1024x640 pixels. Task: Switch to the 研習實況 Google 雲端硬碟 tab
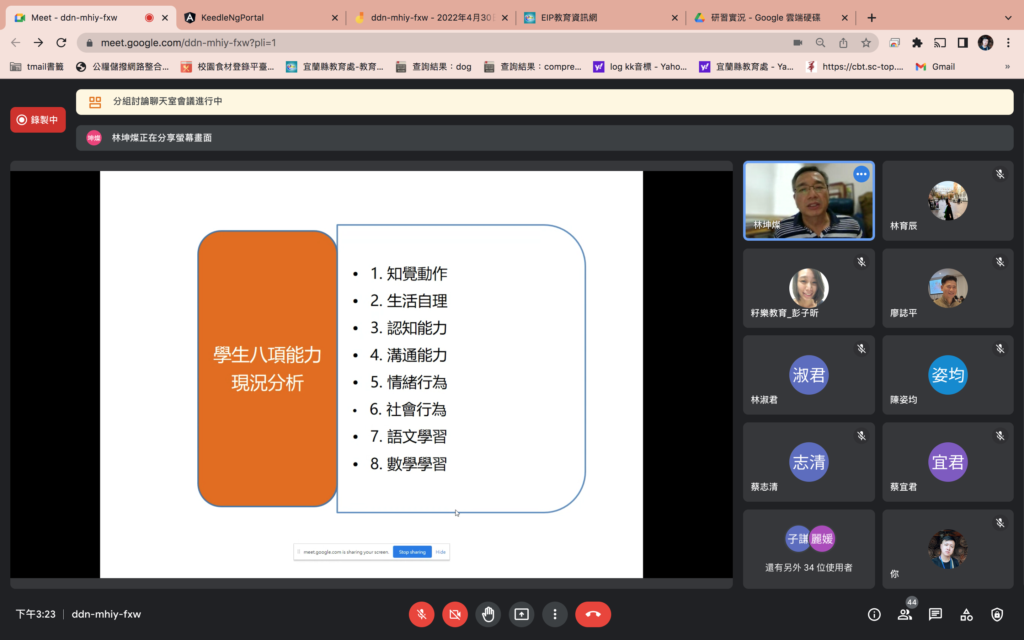coord(771,18)
